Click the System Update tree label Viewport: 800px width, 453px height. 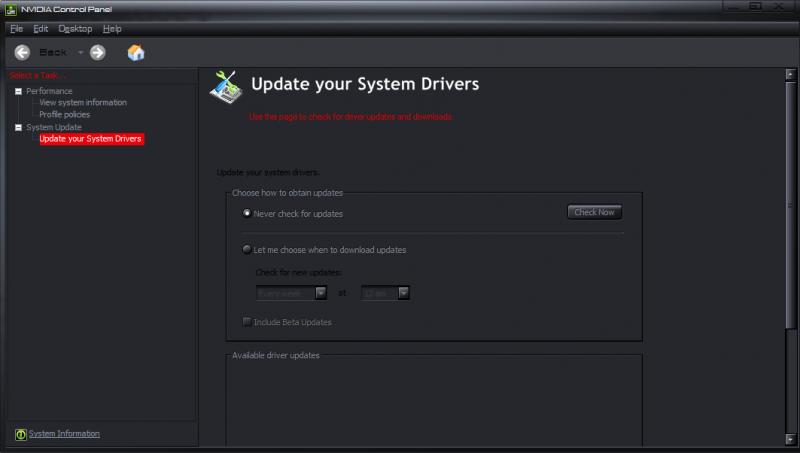[x=54, y=128]
